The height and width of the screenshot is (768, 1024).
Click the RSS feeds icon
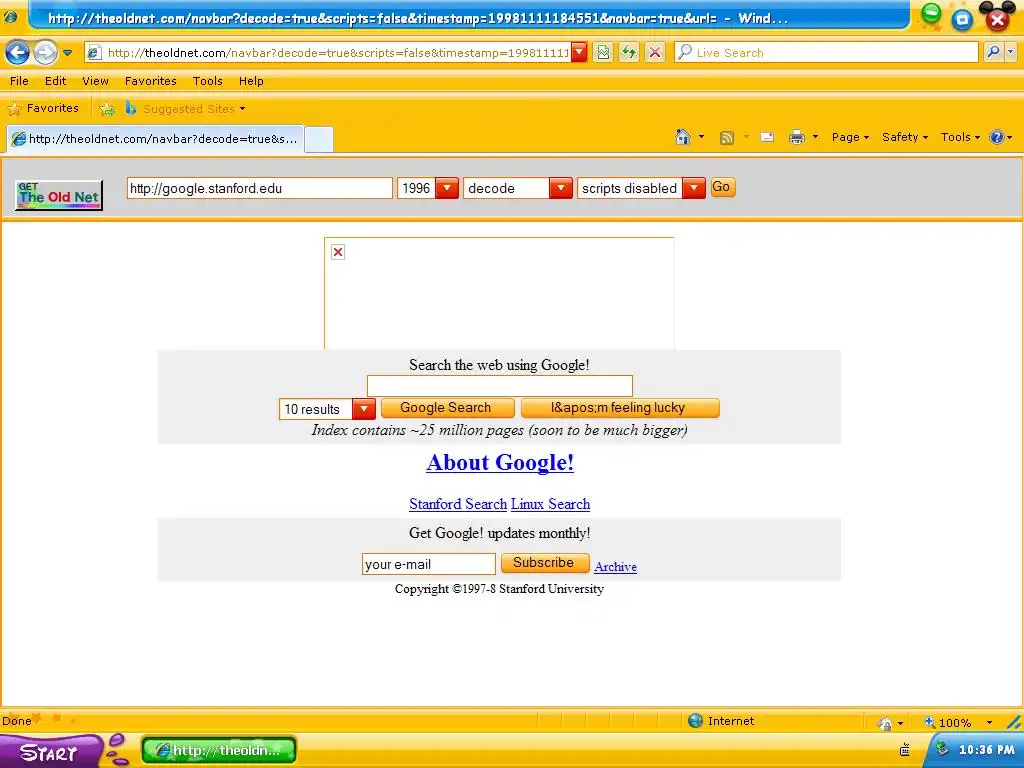[726, 137]
